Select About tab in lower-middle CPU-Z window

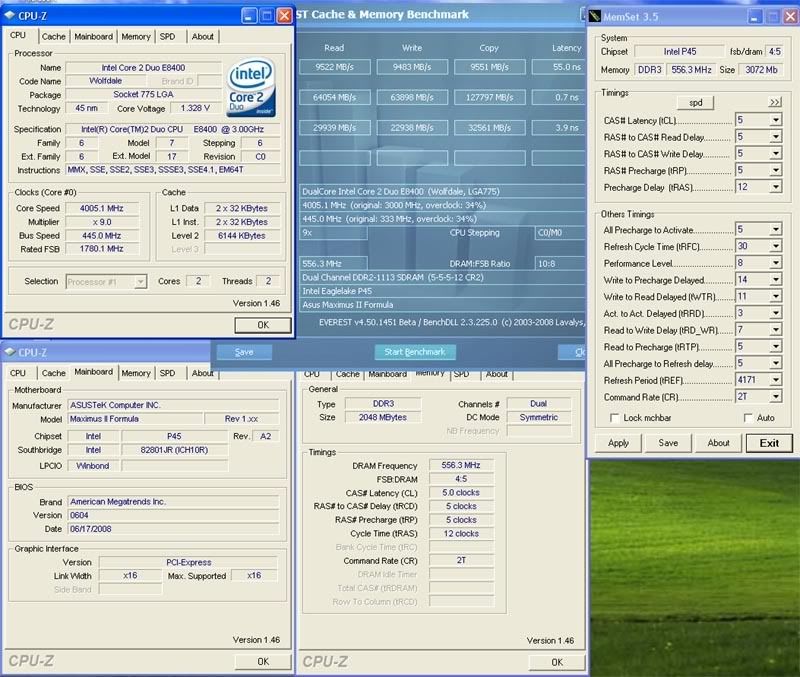pos(496,374)
